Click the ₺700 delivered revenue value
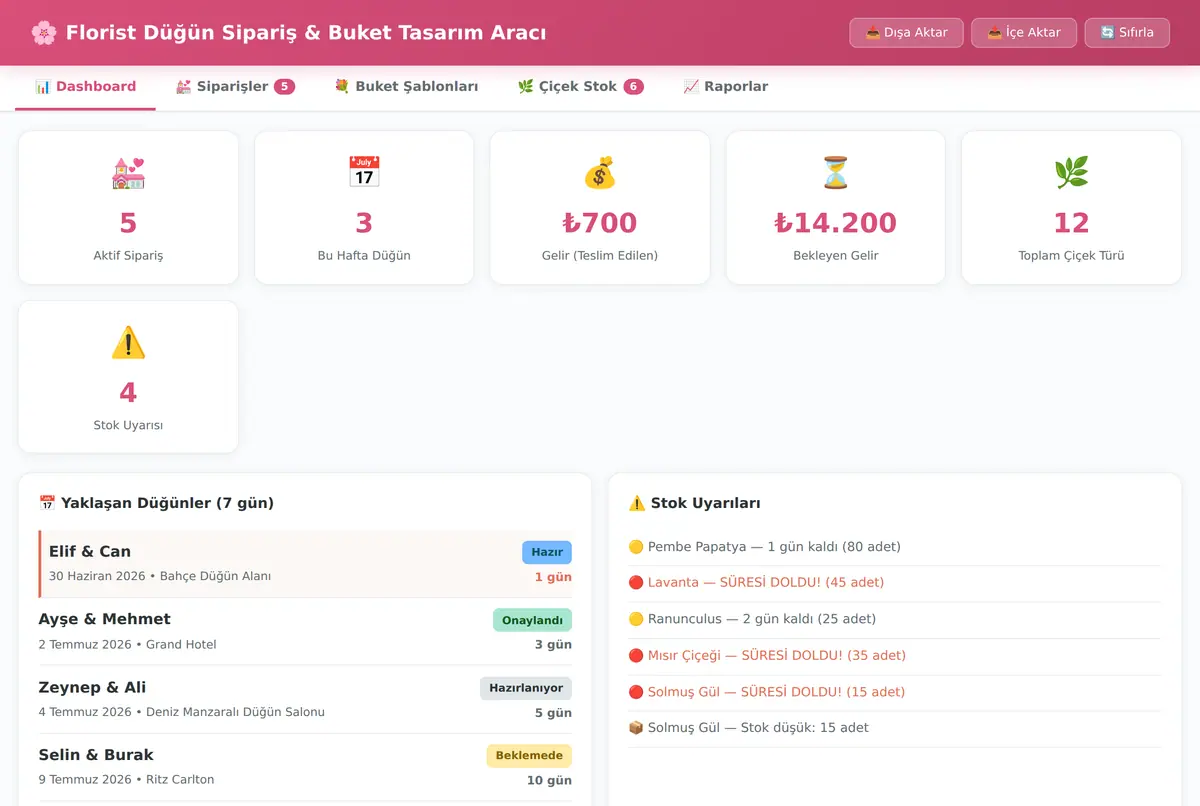Screen dimensions: 1200x806 click(600, 223)
